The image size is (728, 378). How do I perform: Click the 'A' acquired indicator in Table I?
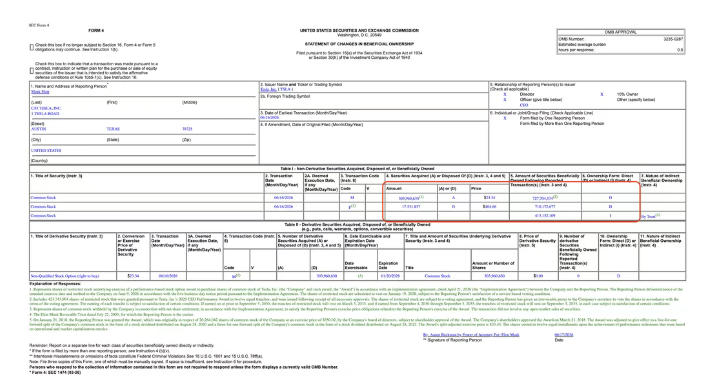pyautogui.click(x=453, y=197)
